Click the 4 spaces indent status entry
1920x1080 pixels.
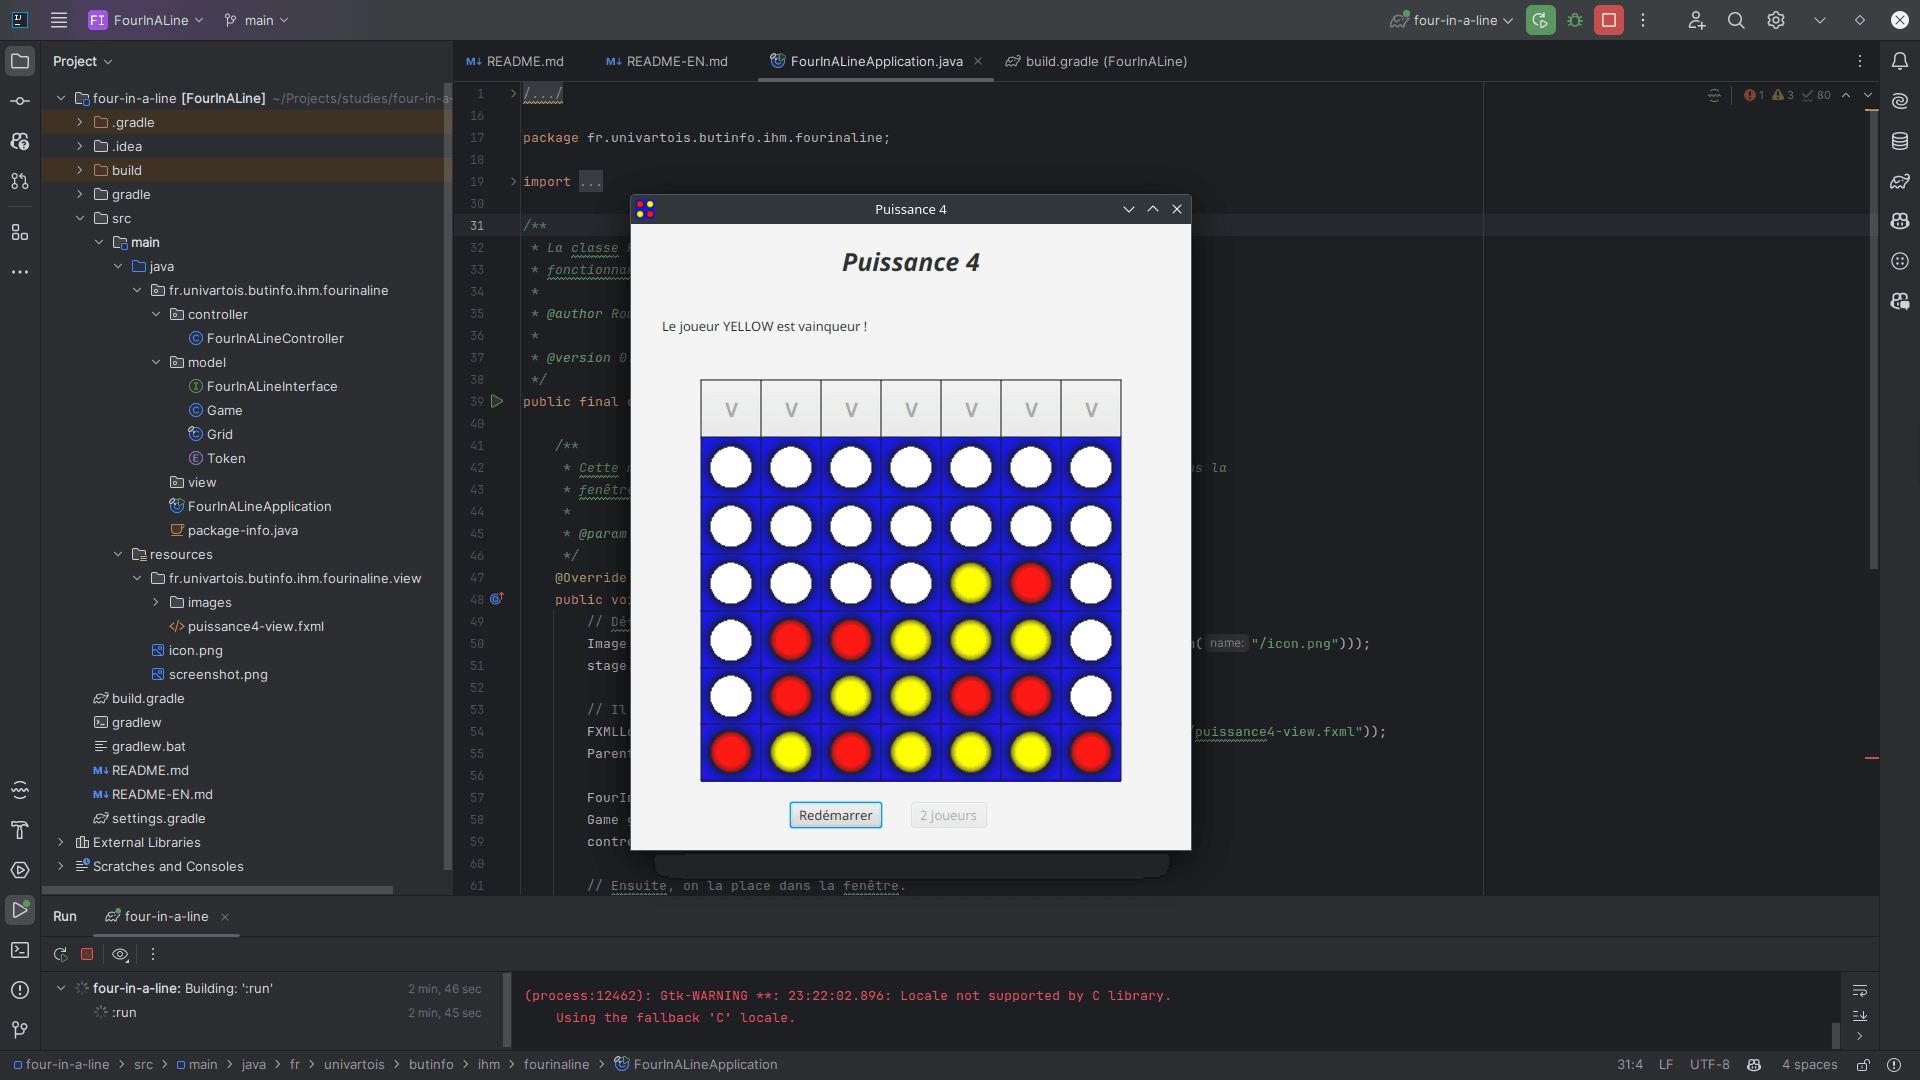click(x=1809, y=1065)
